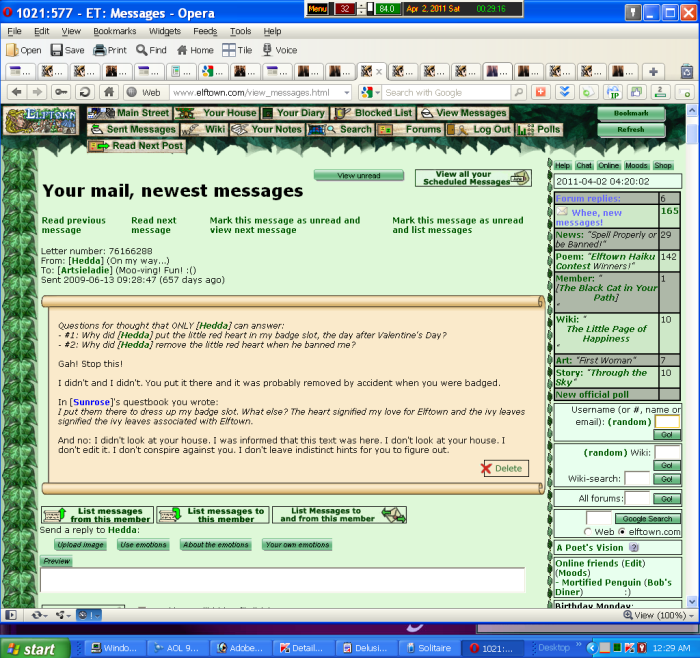Click the Bookmark button at top right
The width and height of the screenshot is (700, 658).
(x=631, y=113)
